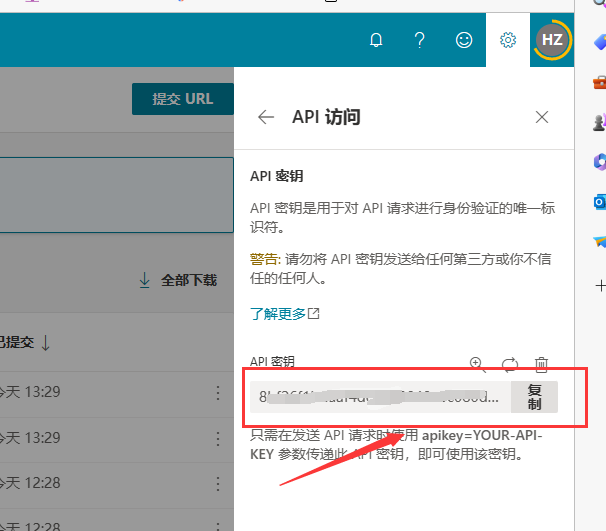This screenshot has height=531, width=606.
Task: Open the settings gear icon
Action: [508, 40]
